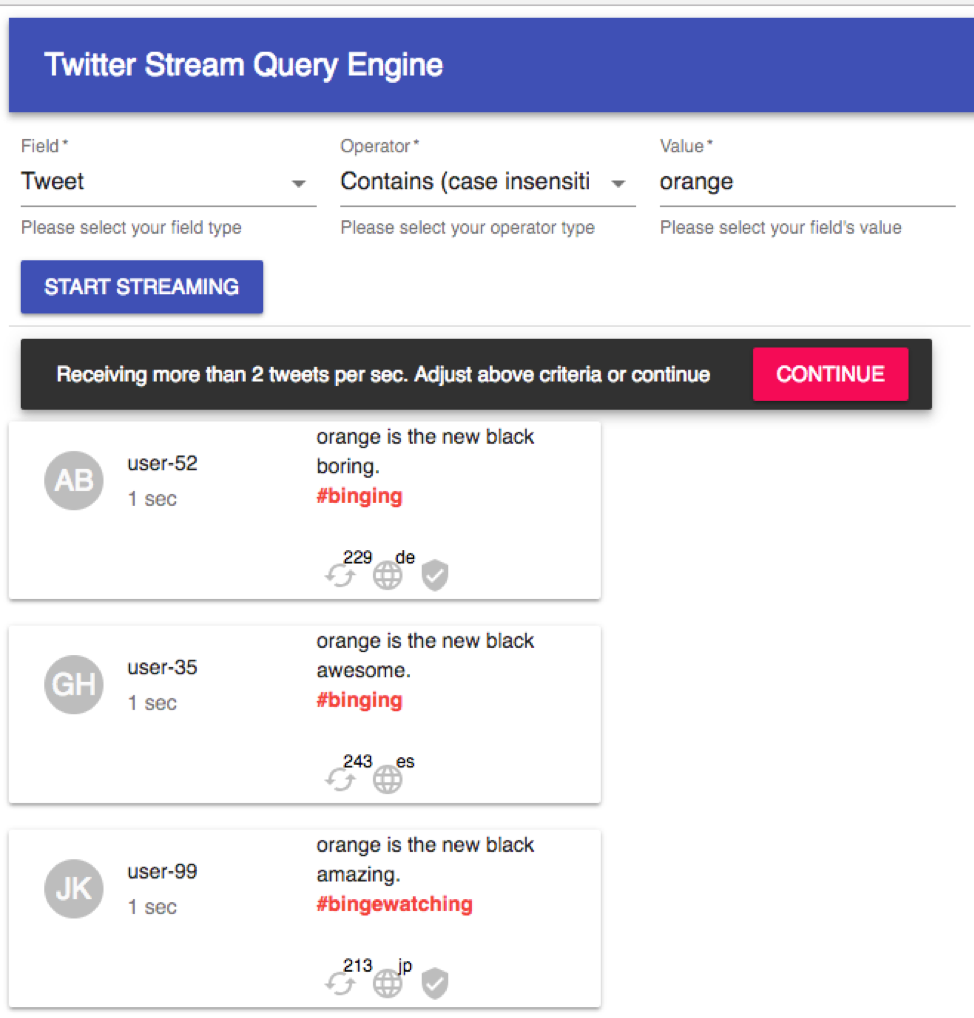Click tweet text ending in boring.
This screenshot has height=1018, width=974.
(425, 451)
